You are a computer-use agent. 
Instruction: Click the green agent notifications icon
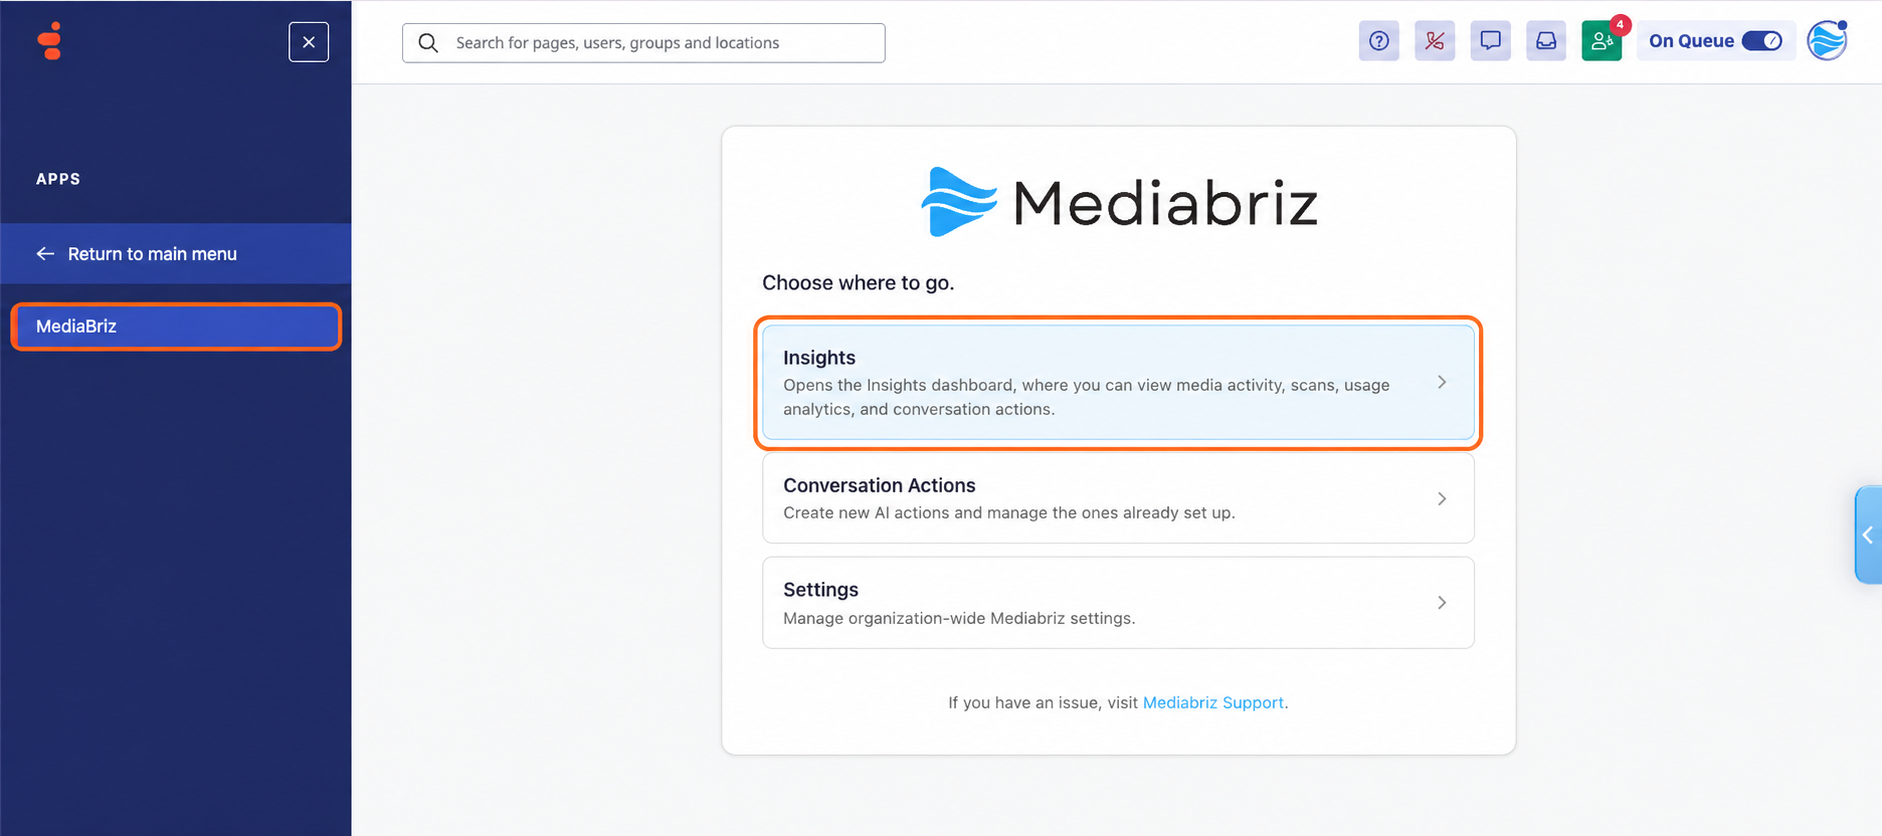[1602, 41]
